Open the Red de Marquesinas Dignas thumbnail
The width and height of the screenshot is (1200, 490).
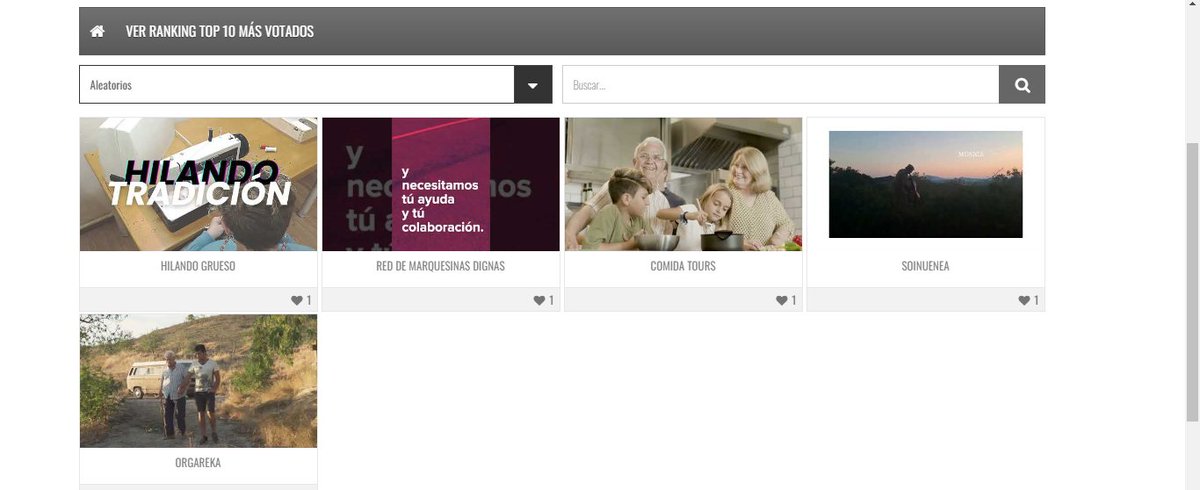(x=441, y=184)
